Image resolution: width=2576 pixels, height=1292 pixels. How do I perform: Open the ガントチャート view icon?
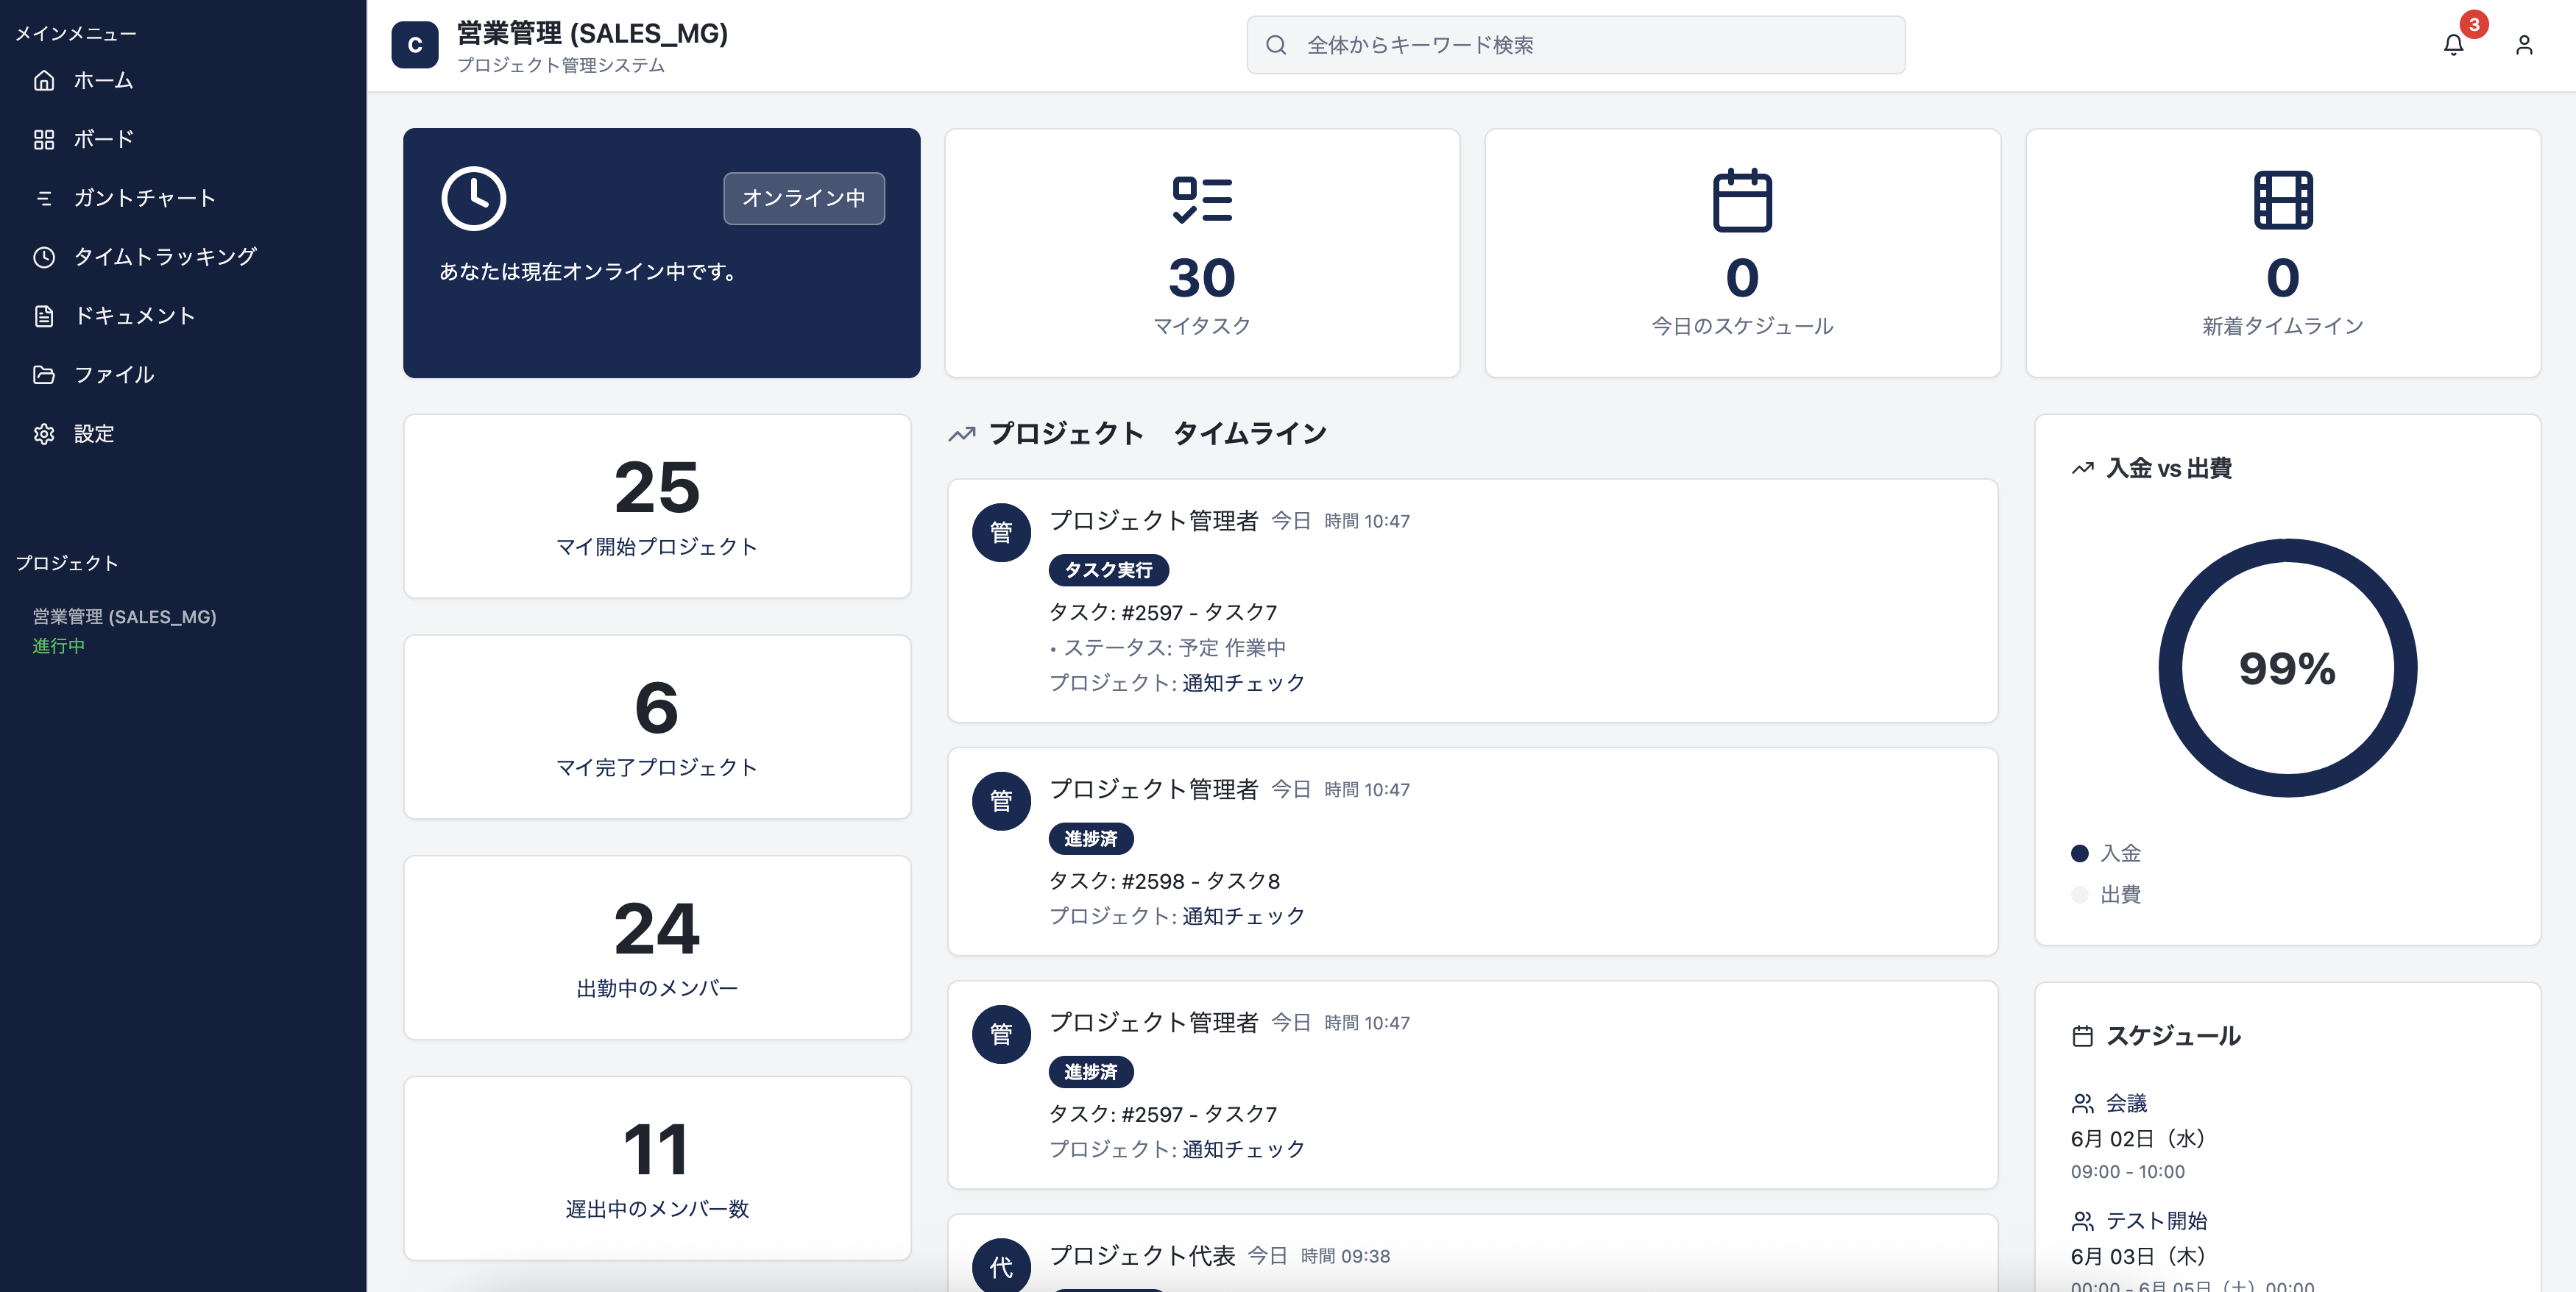(x=44, y=198)
